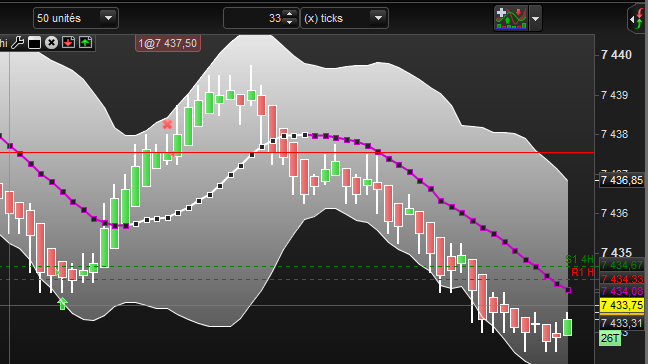648x364 pixels.
Task: Click the 'R1 H' resistance level label
Action: click(x=583, y=272)
